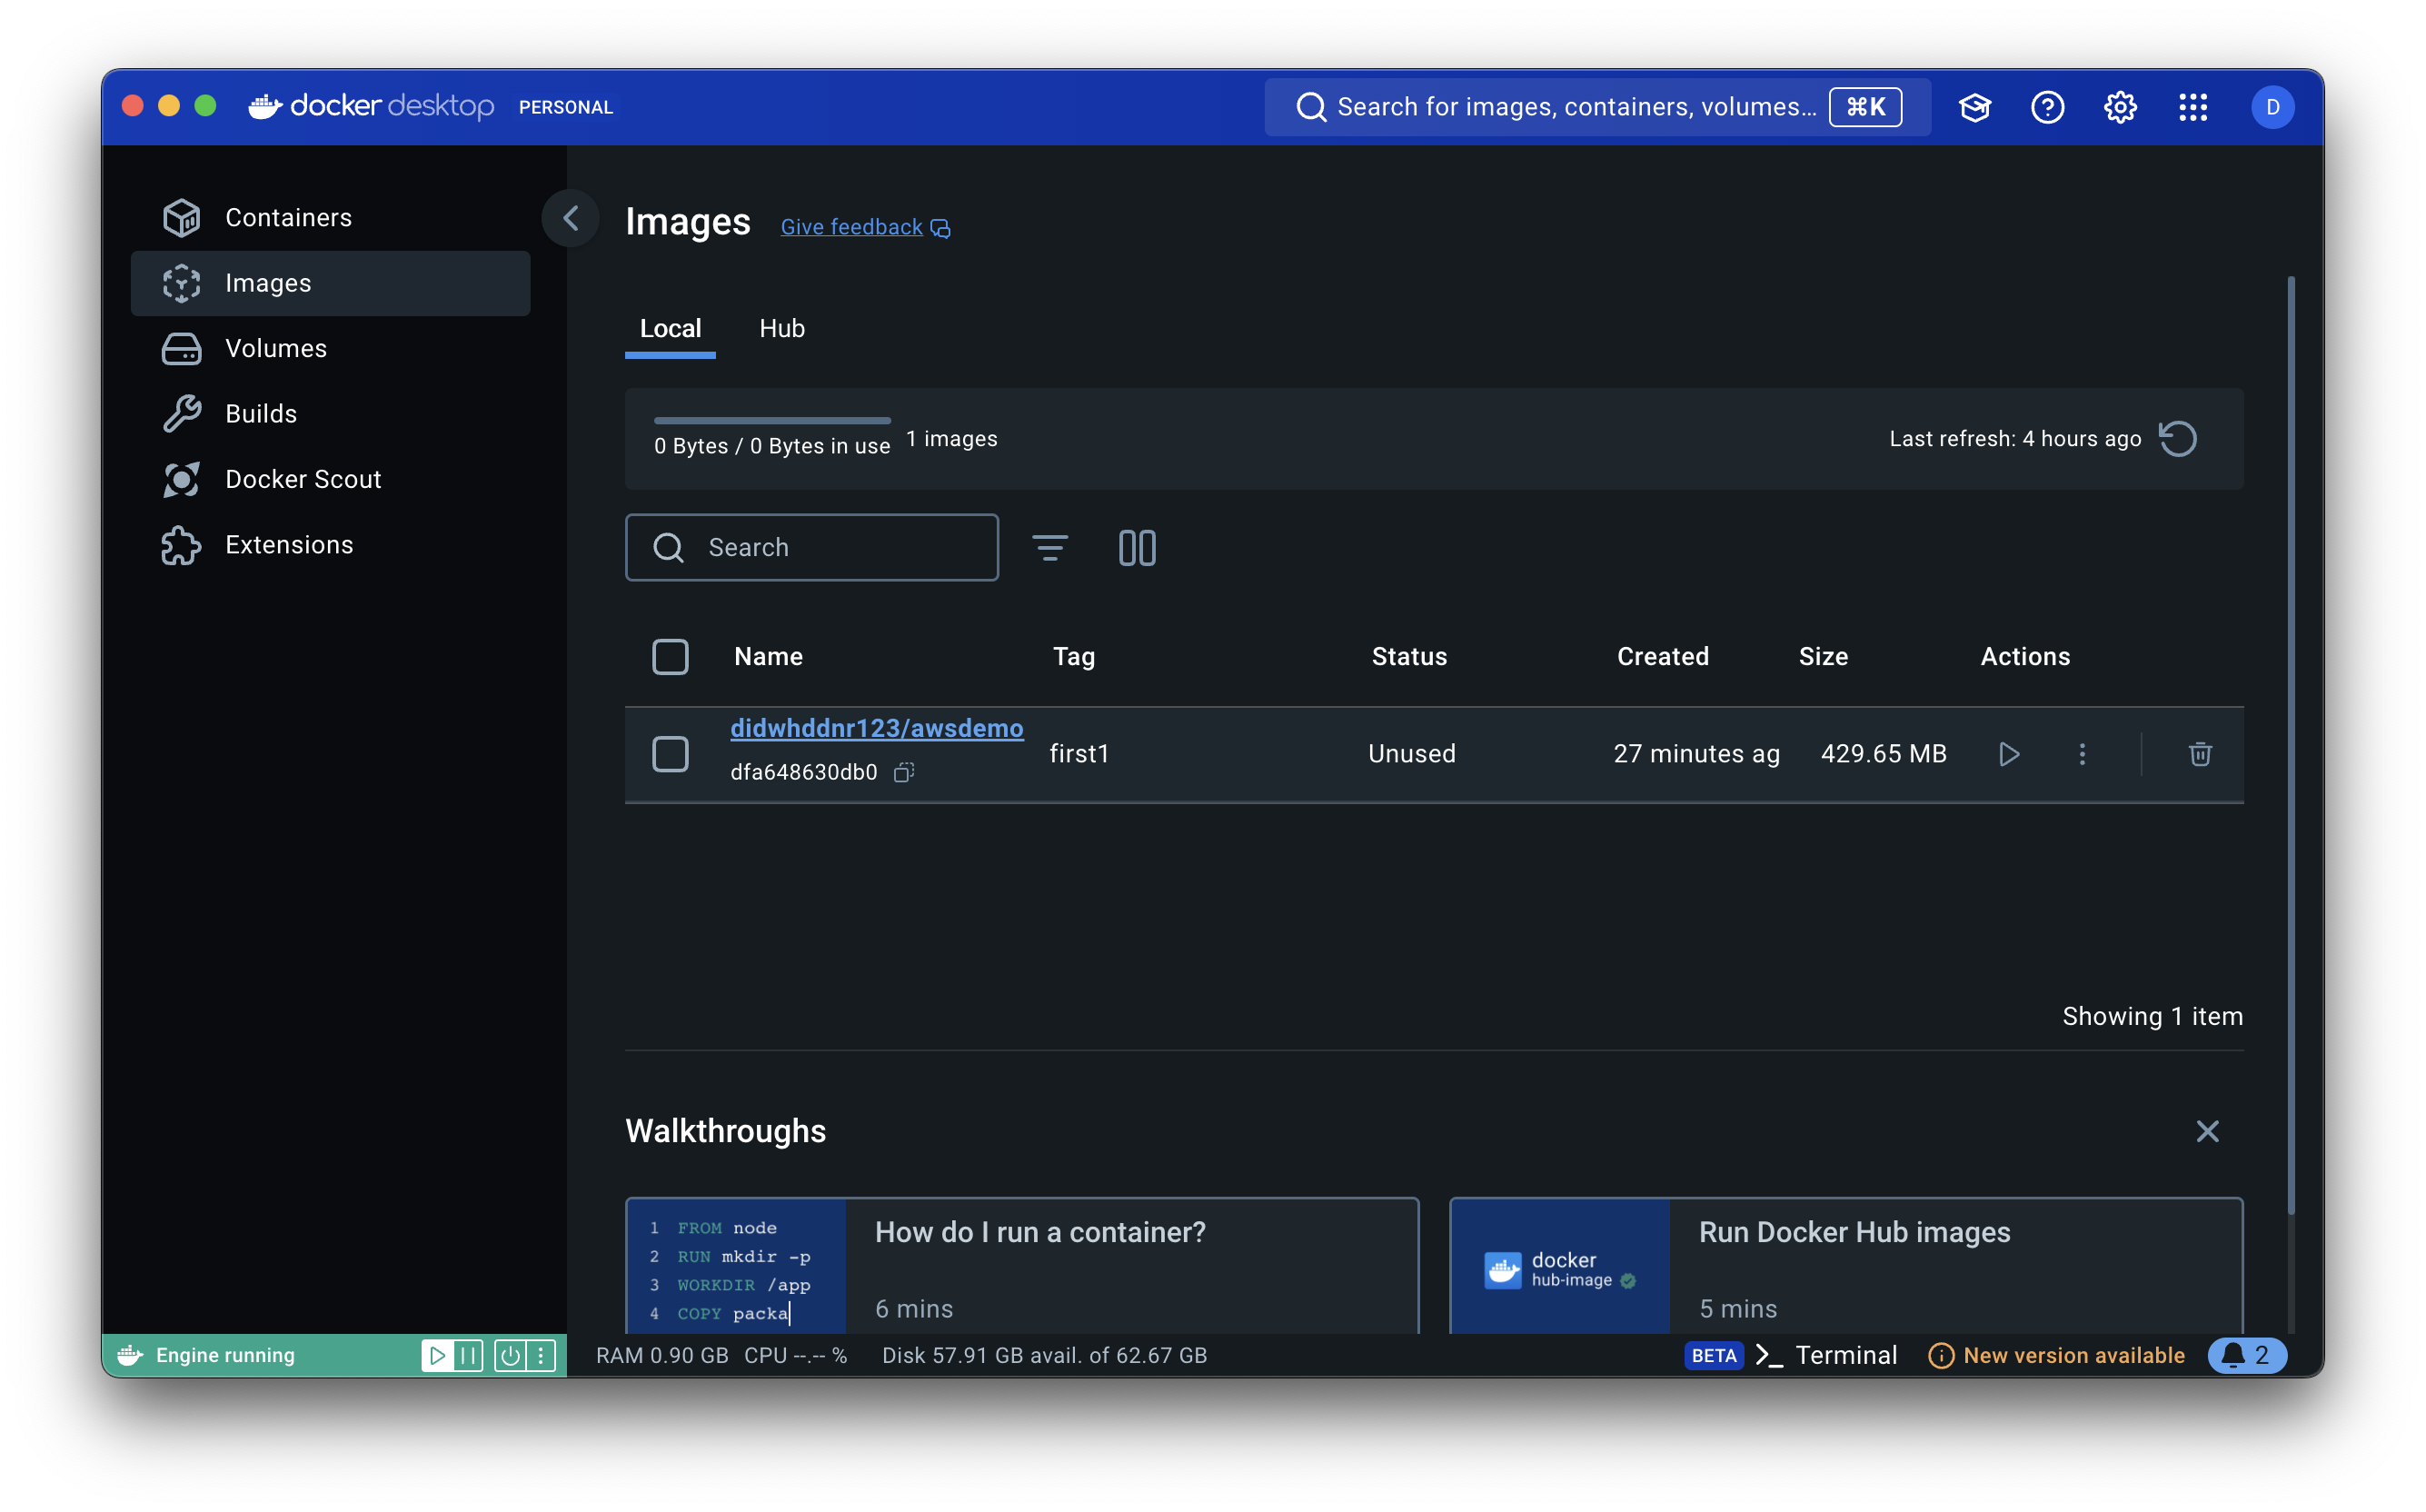This screenshot has width=2426, height=1512.
Task: Copy image ID dfa648630db0
Action: [x=904, y=772]
